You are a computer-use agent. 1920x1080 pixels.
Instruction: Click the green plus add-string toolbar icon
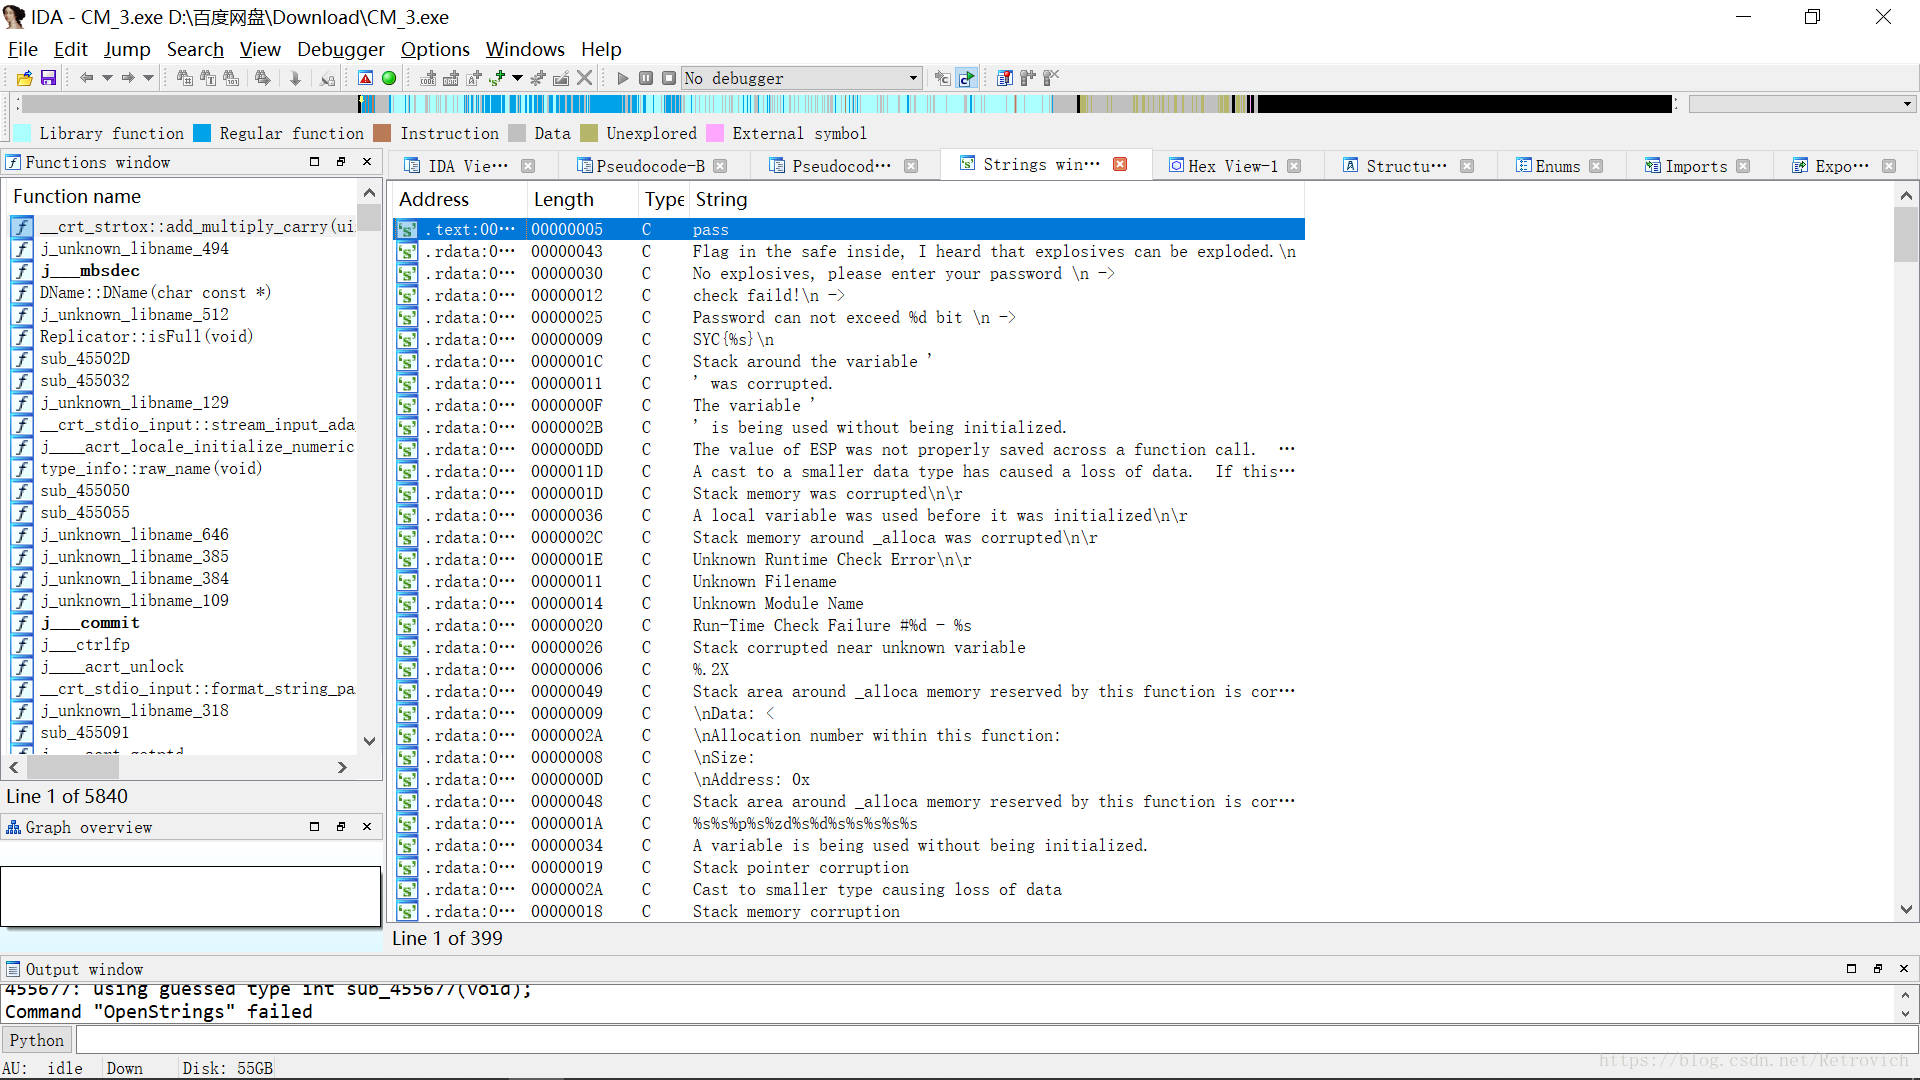[497, 78]
